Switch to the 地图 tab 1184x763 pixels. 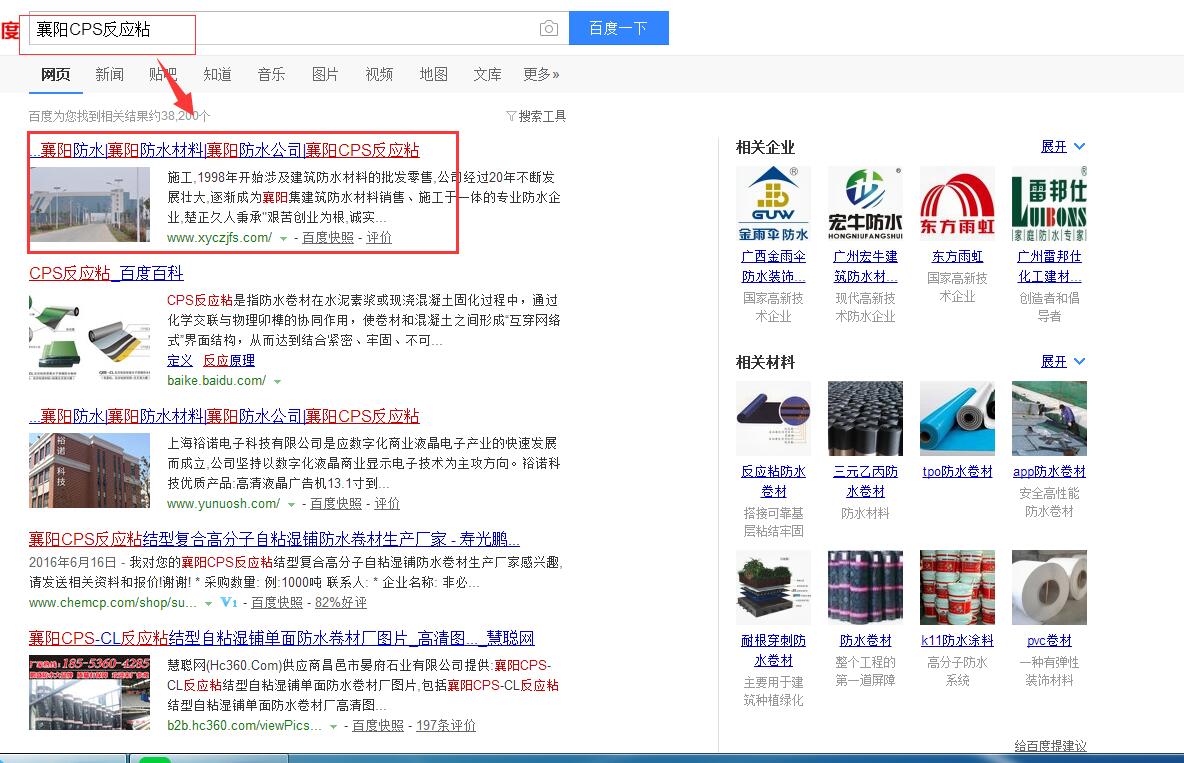pyautogui.click(x=433, y=74)
